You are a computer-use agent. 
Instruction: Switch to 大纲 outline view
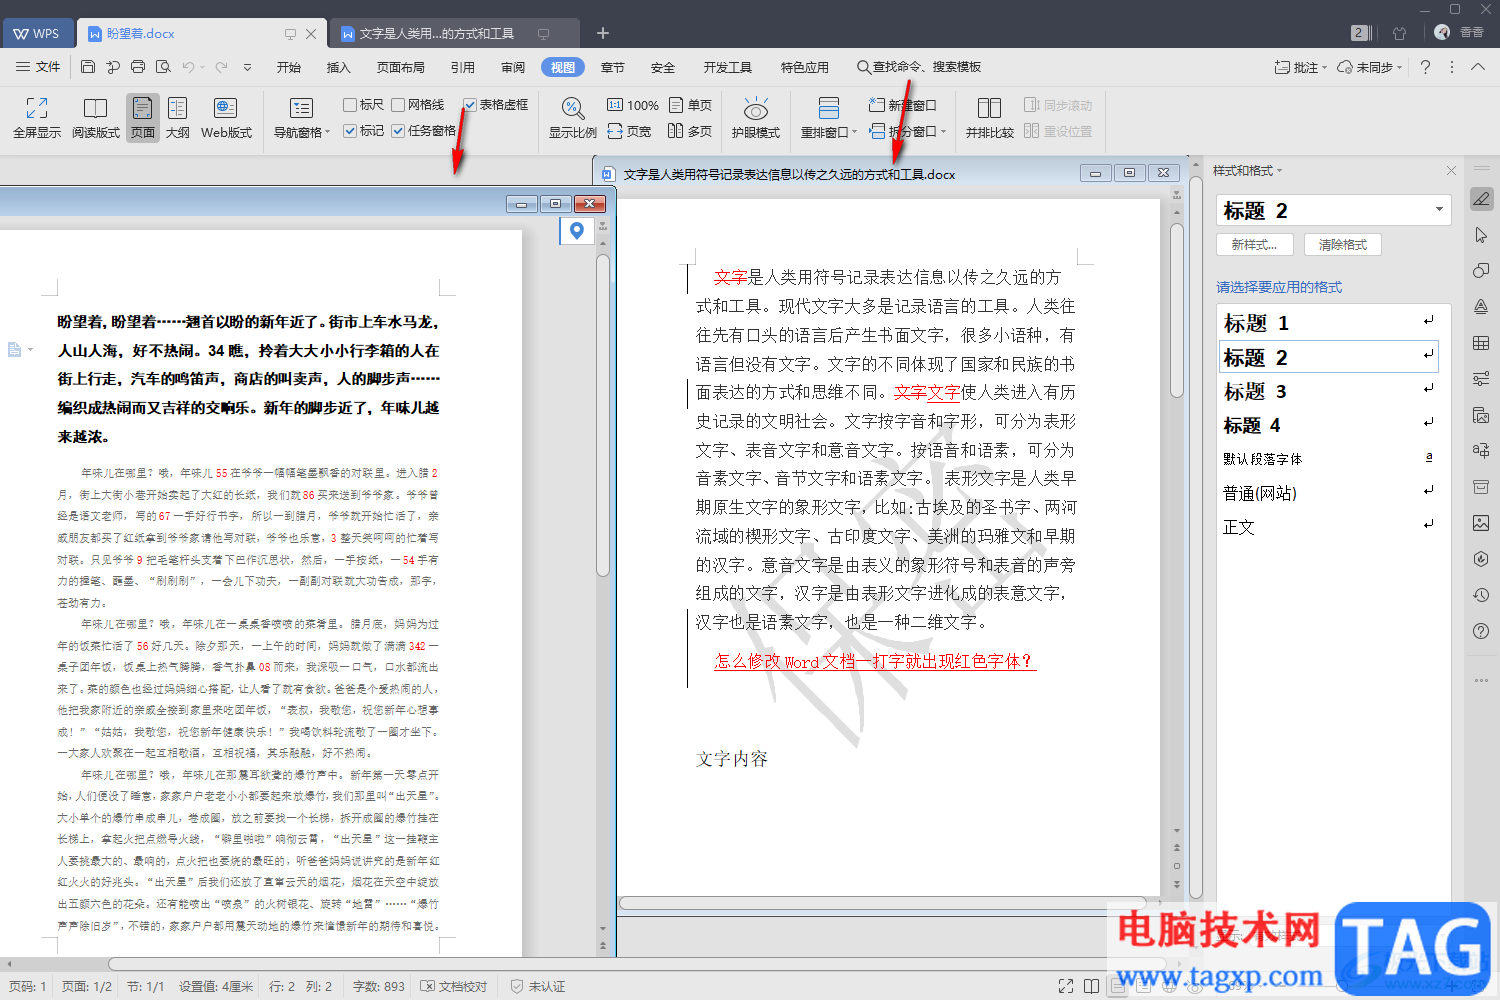(178, 117)
